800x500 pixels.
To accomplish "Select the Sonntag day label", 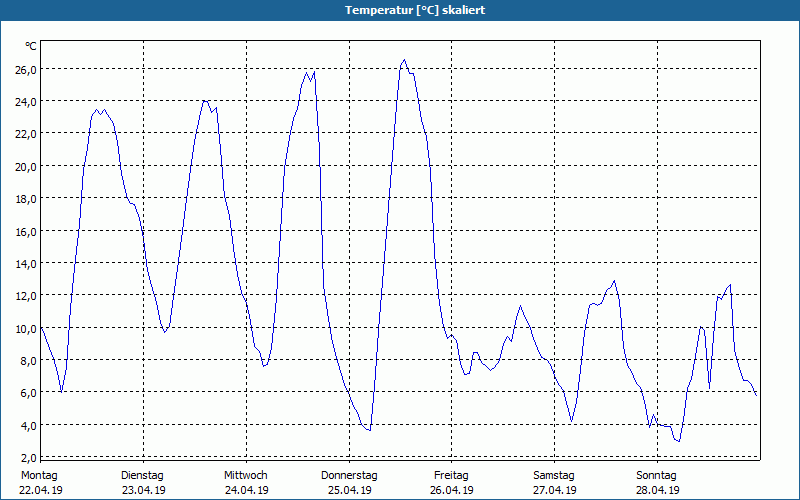I will point(656,476).
